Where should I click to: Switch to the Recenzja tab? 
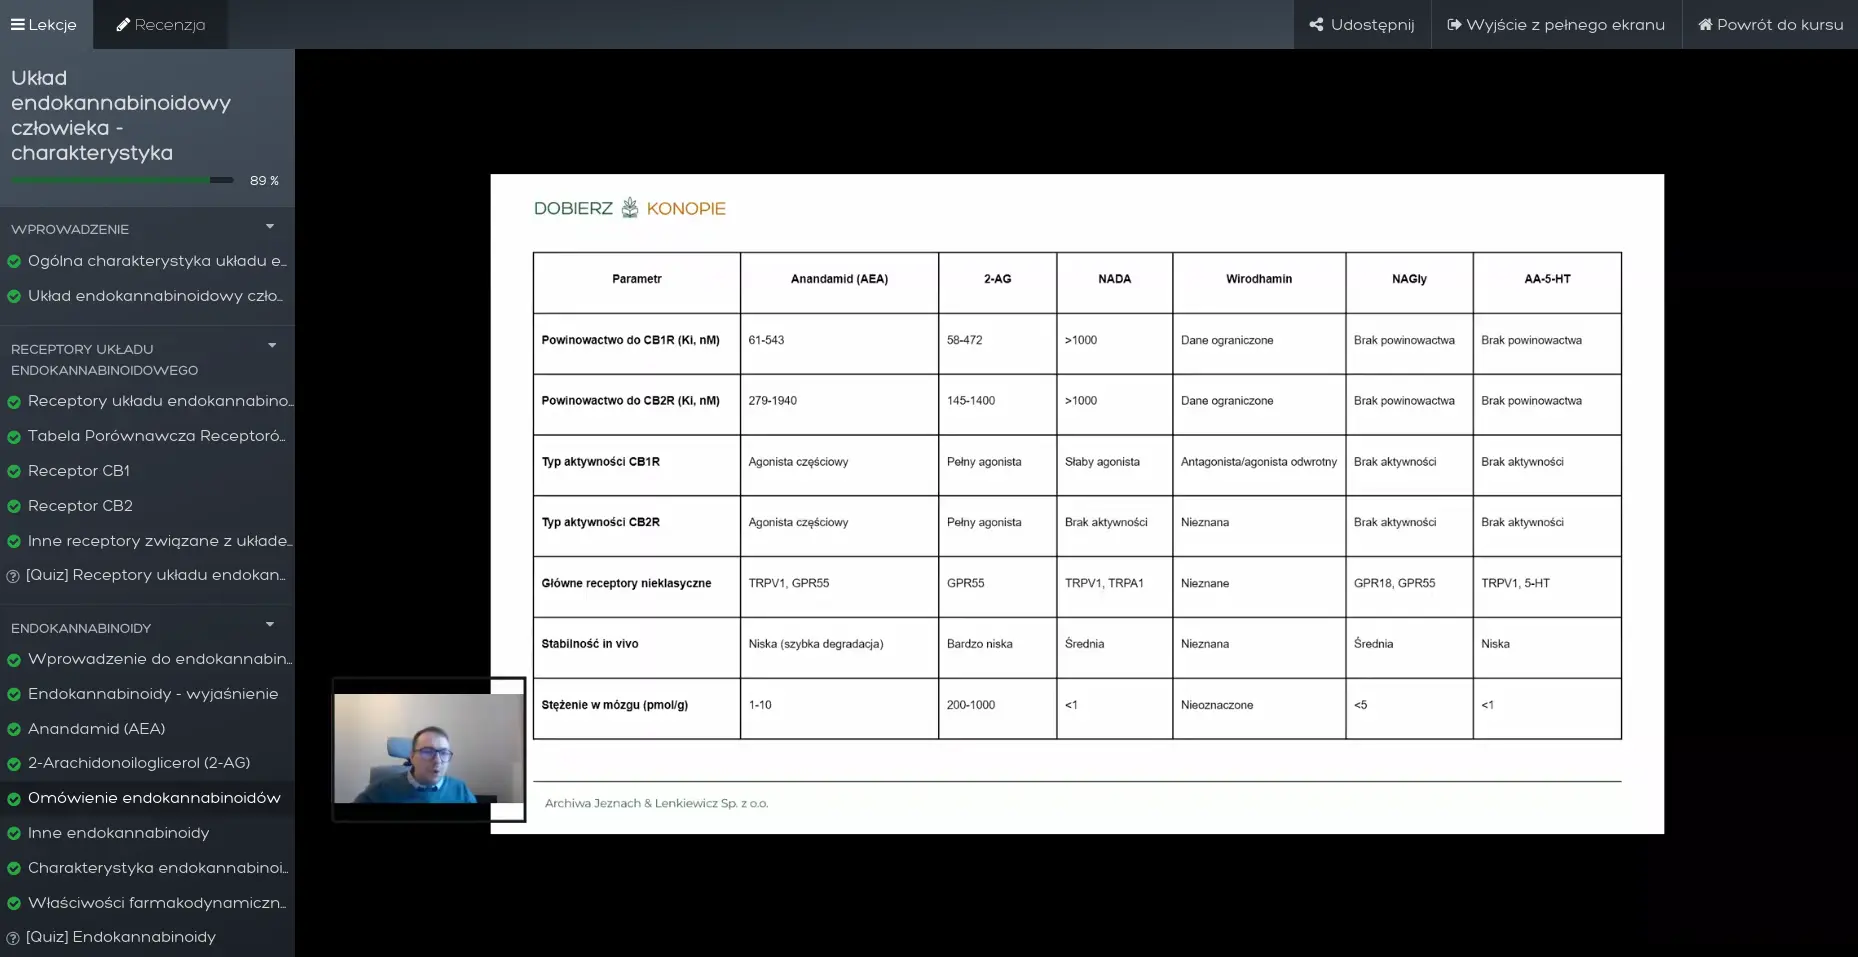[161, 25]
